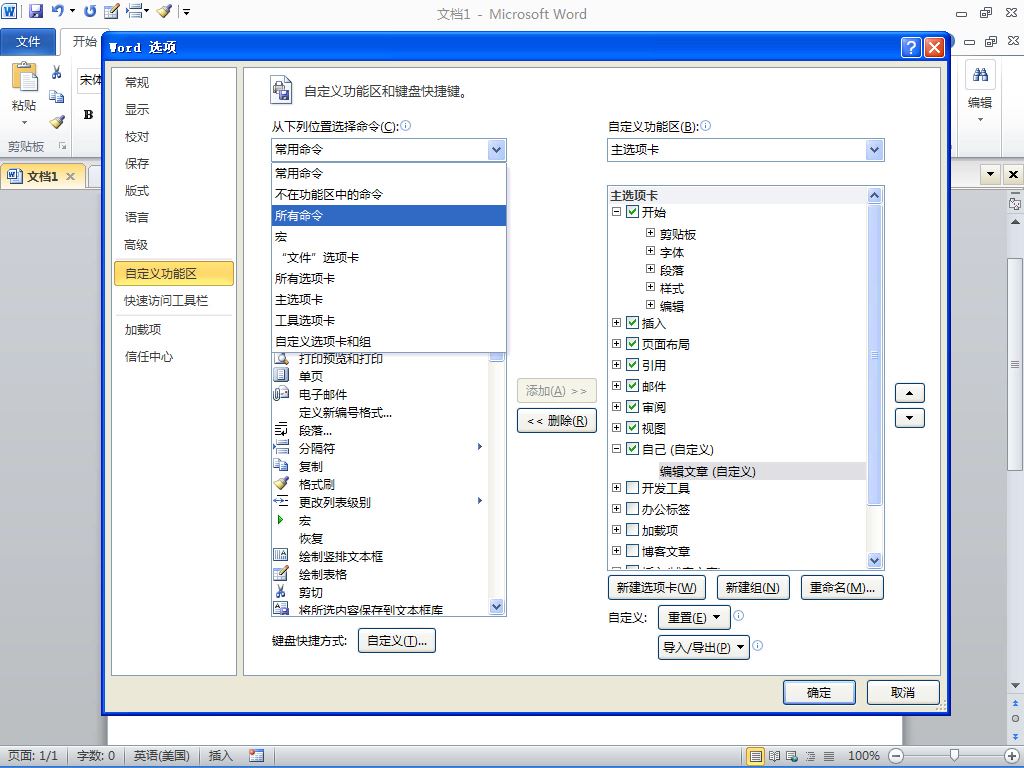Click the zoom slider handle in status bar
This screenshot has height=768, width=1024.
954,756
